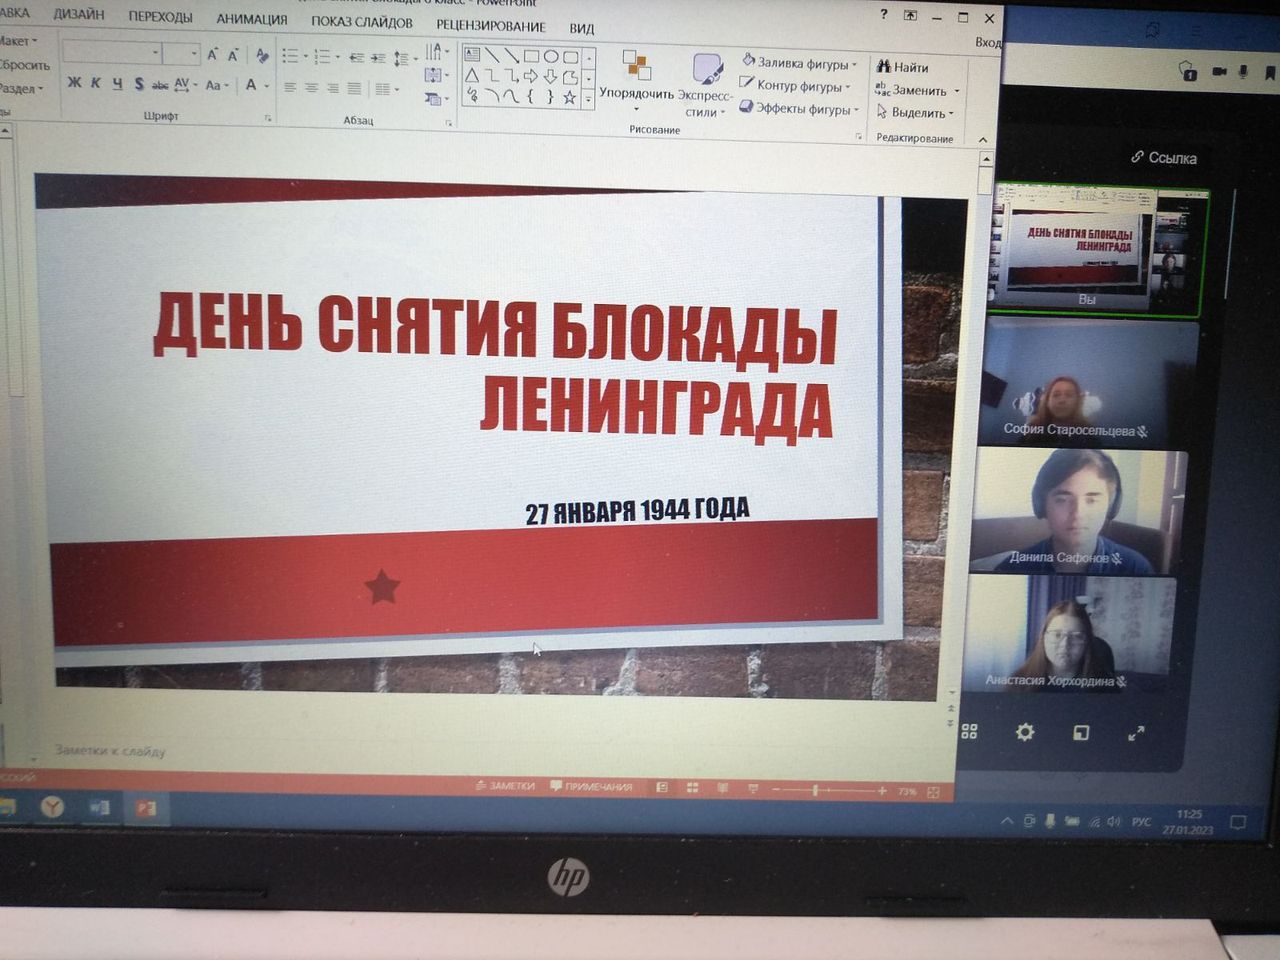Toggle strikethrough (abc) formatting
1280x960 pixels.
pyautogui.click(x=160, y=85)
